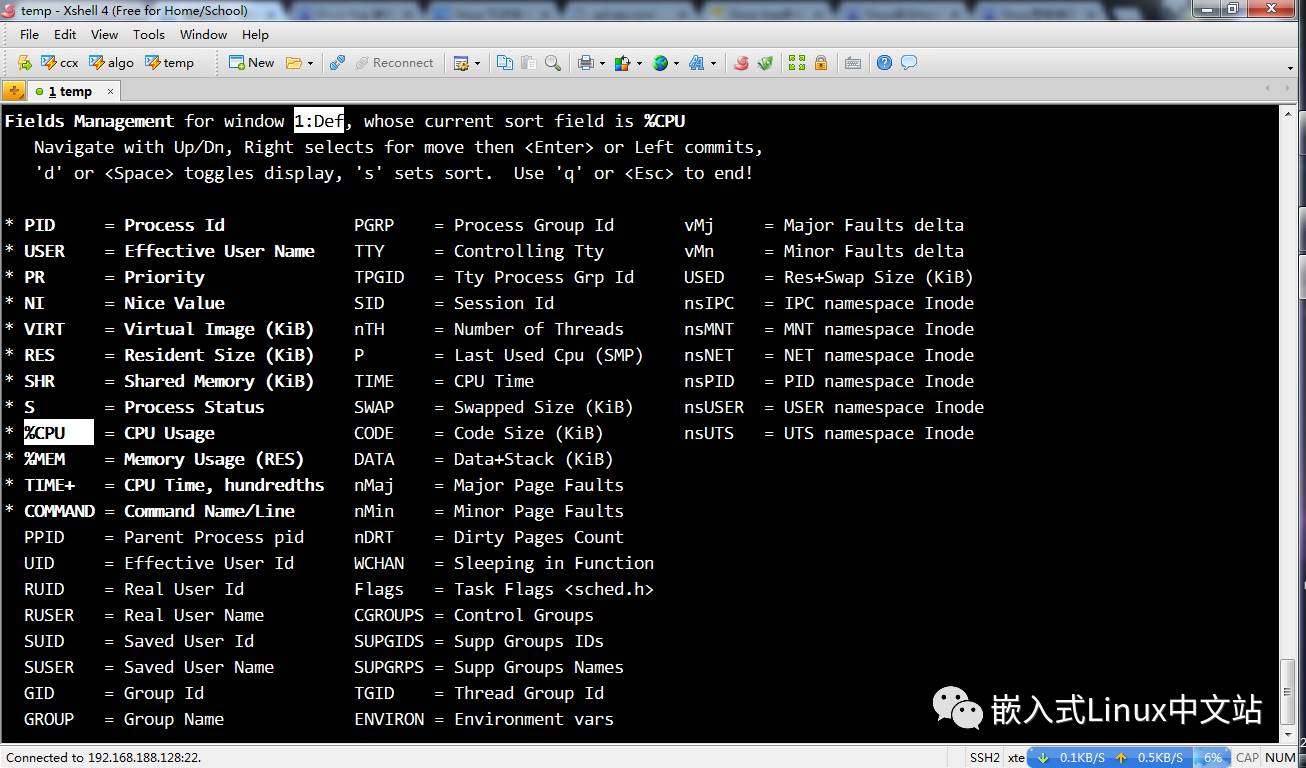Open the session Properties icon
Viewport: 1306px width, 768px height.
[461, 63]
